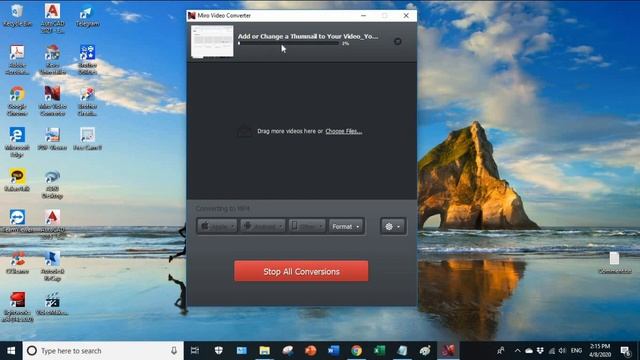
Task: Select the CCleaner desktop icon
Action: click(17, 262)
